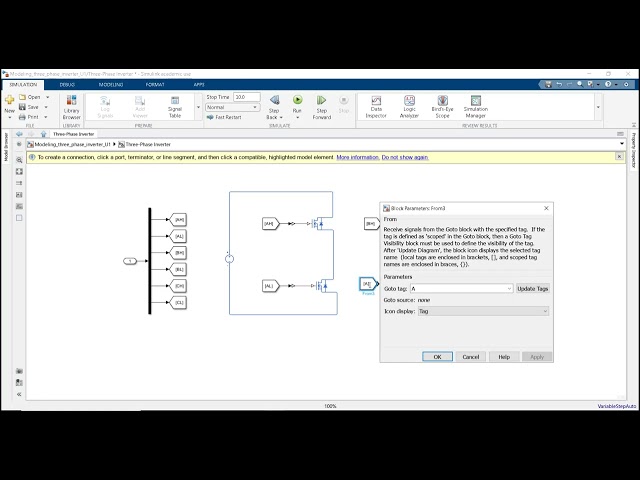Click the Stop Time input field
The width and height of the screenshot is (640, 480).
(247, 97)
